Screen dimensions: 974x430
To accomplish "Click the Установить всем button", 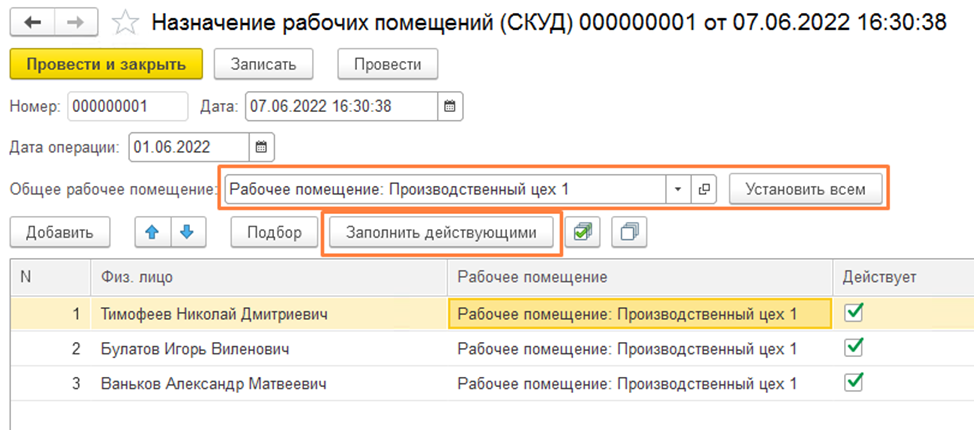I will tap(805, 189).
